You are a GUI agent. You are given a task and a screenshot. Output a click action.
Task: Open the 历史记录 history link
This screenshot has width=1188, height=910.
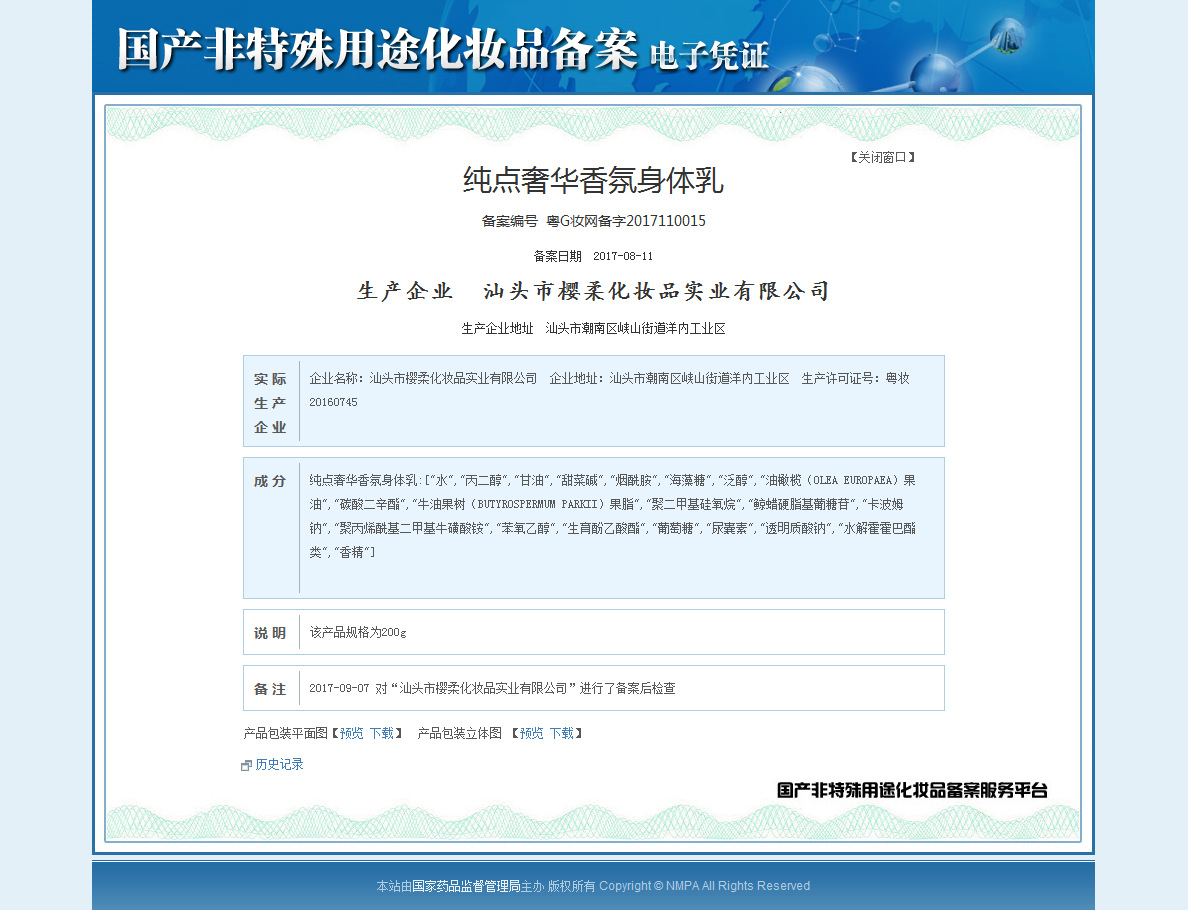[280, 764]
